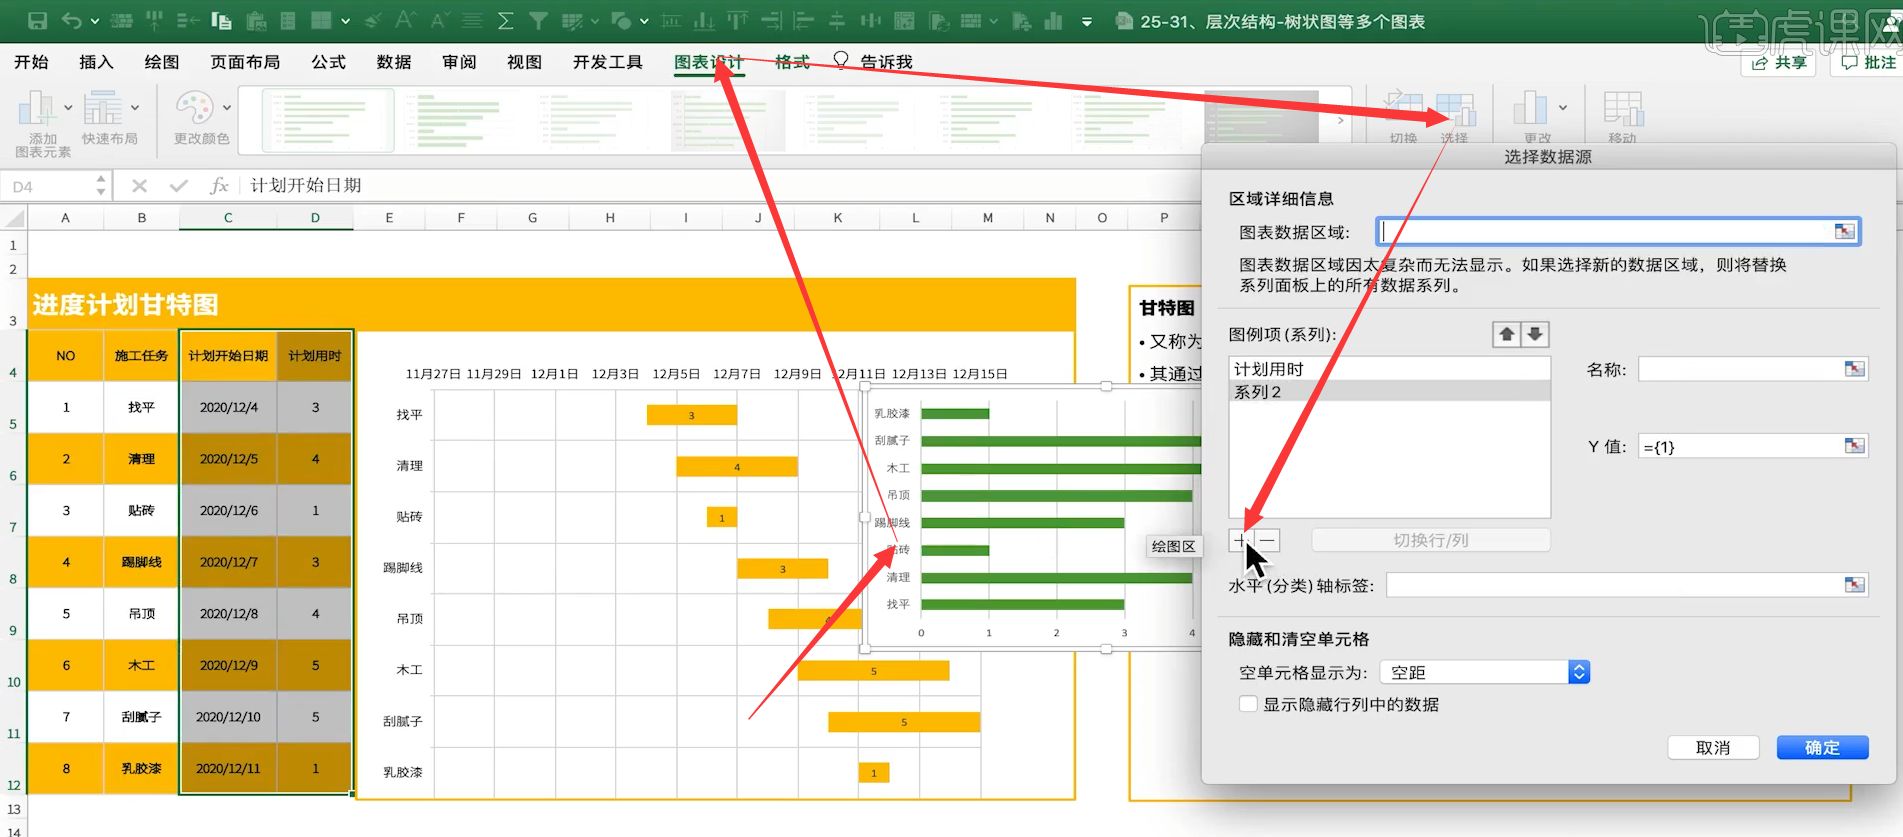This screenshot has height=837, width=1903.
Task: Open the undo history dropdown arrow
Action: (95, 21)
